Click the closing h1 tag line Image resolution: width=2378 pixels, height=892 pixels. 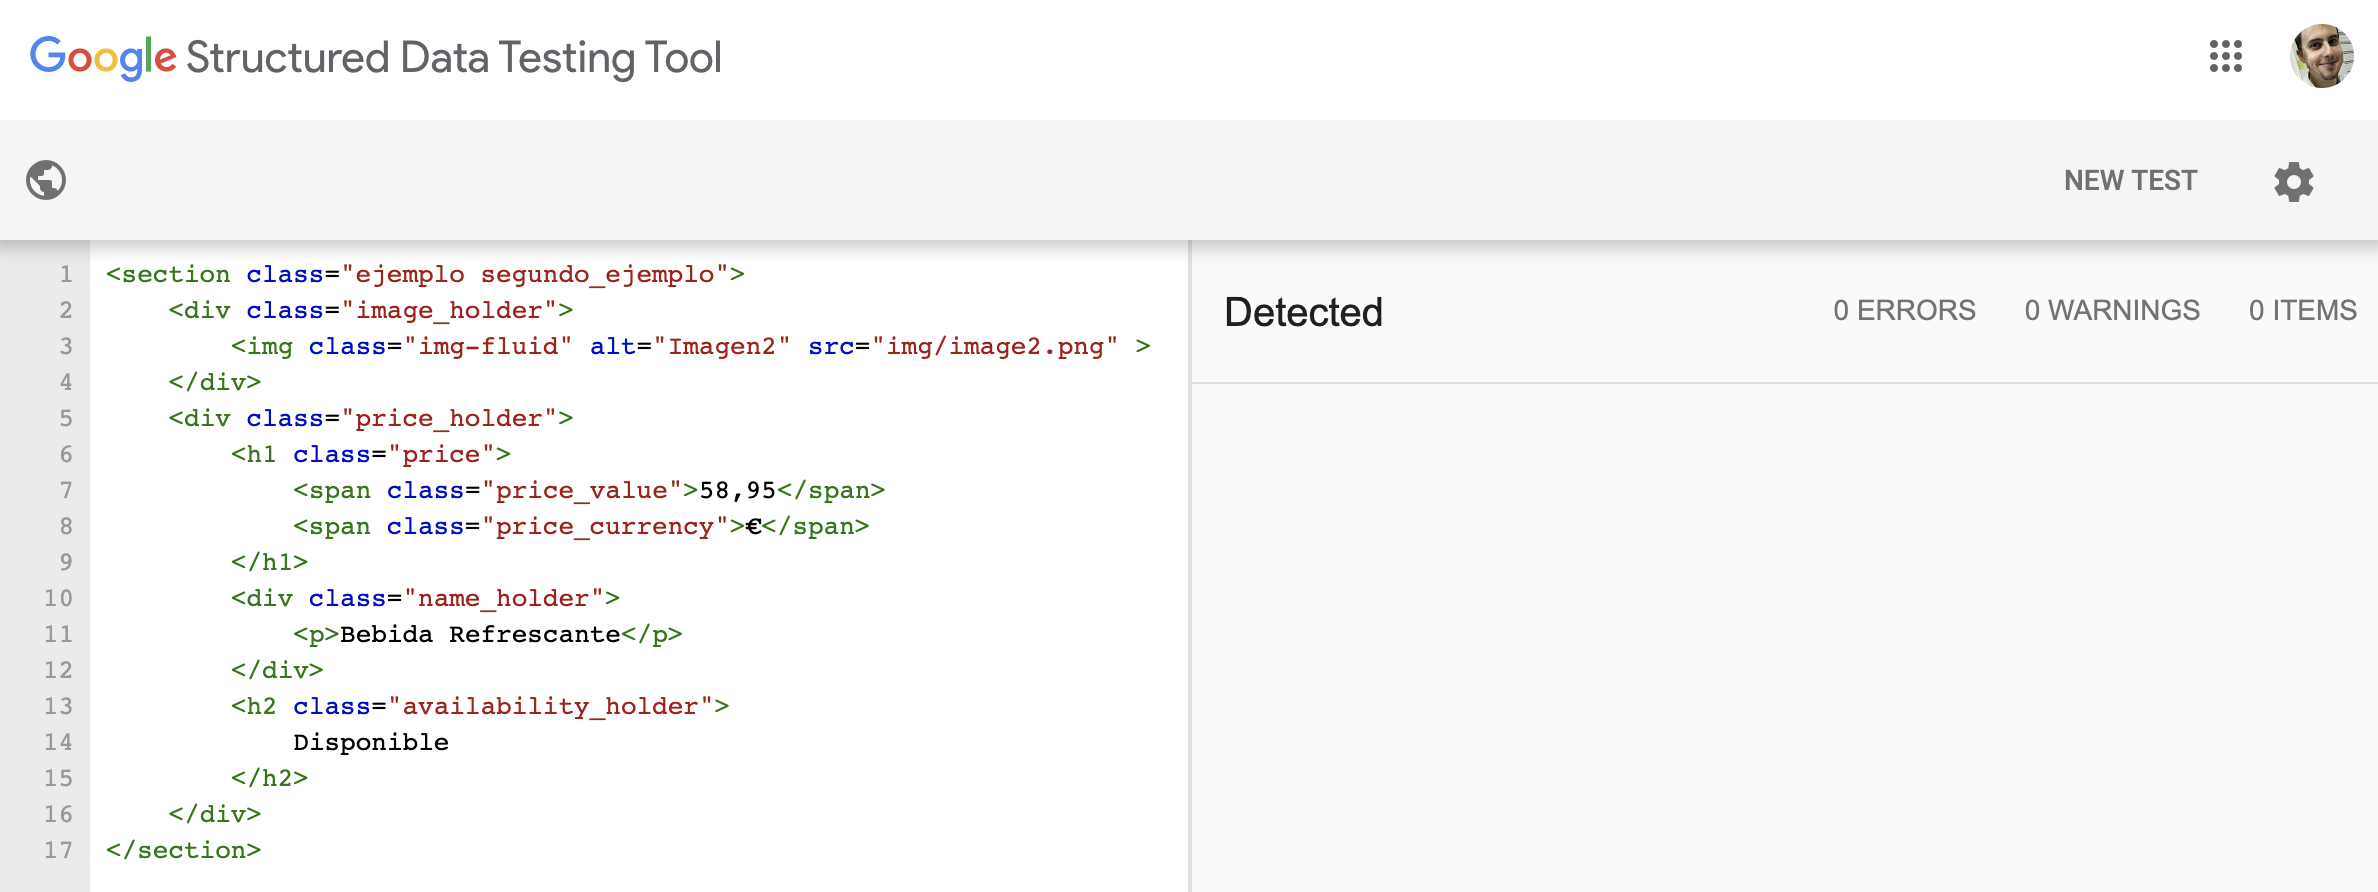269,562
